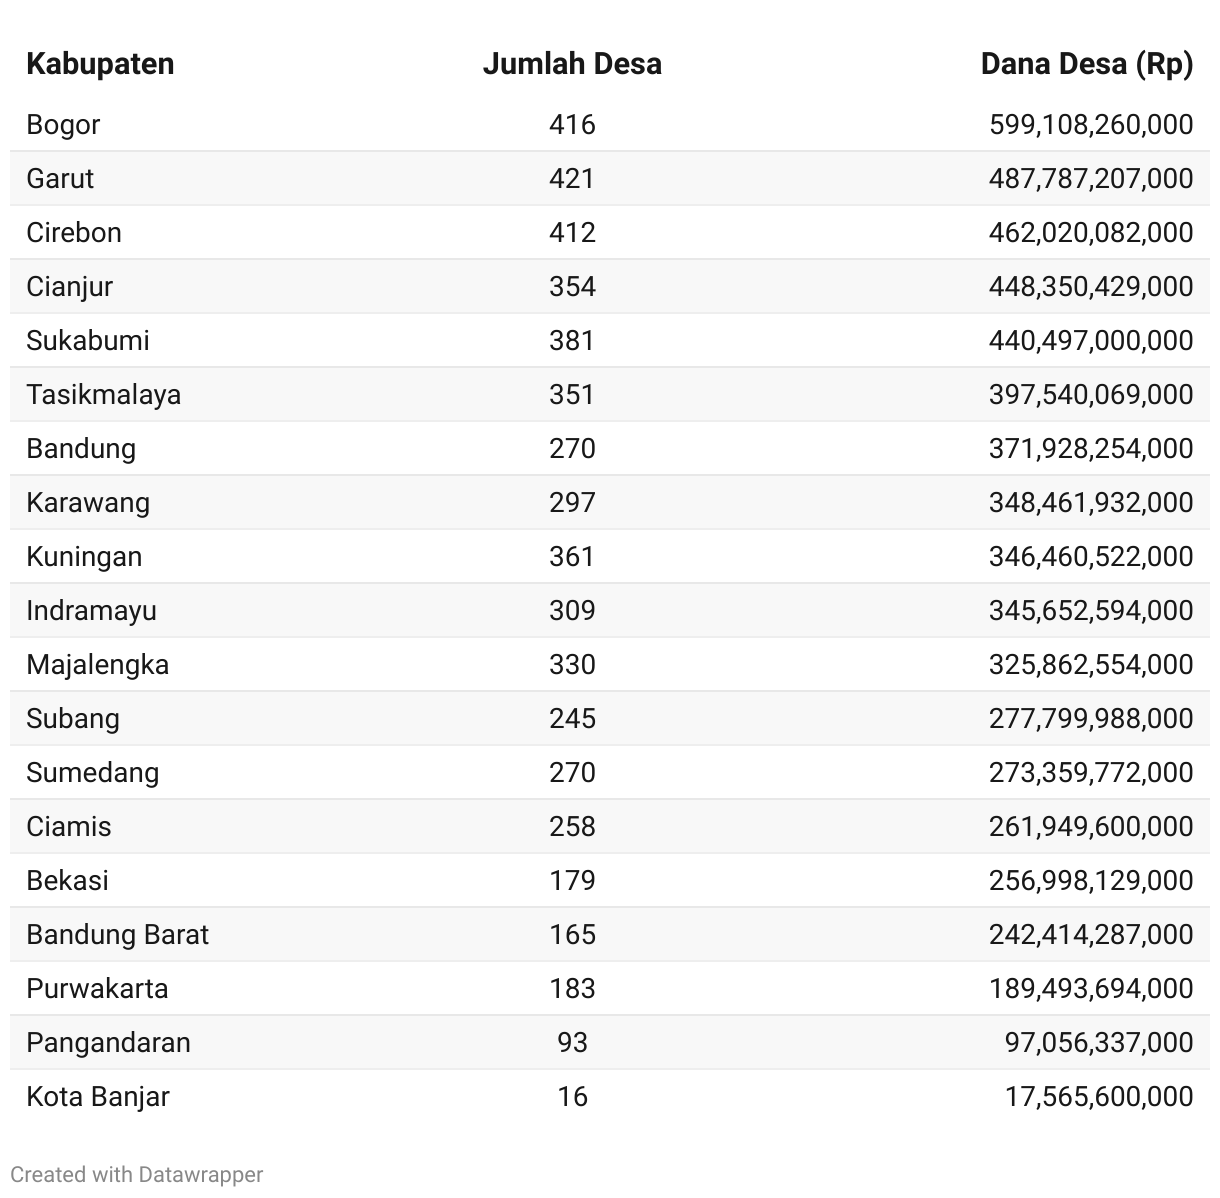Click Majalengka's Dana Desa value 325,862,554,000

click(x=1091, y=665)
